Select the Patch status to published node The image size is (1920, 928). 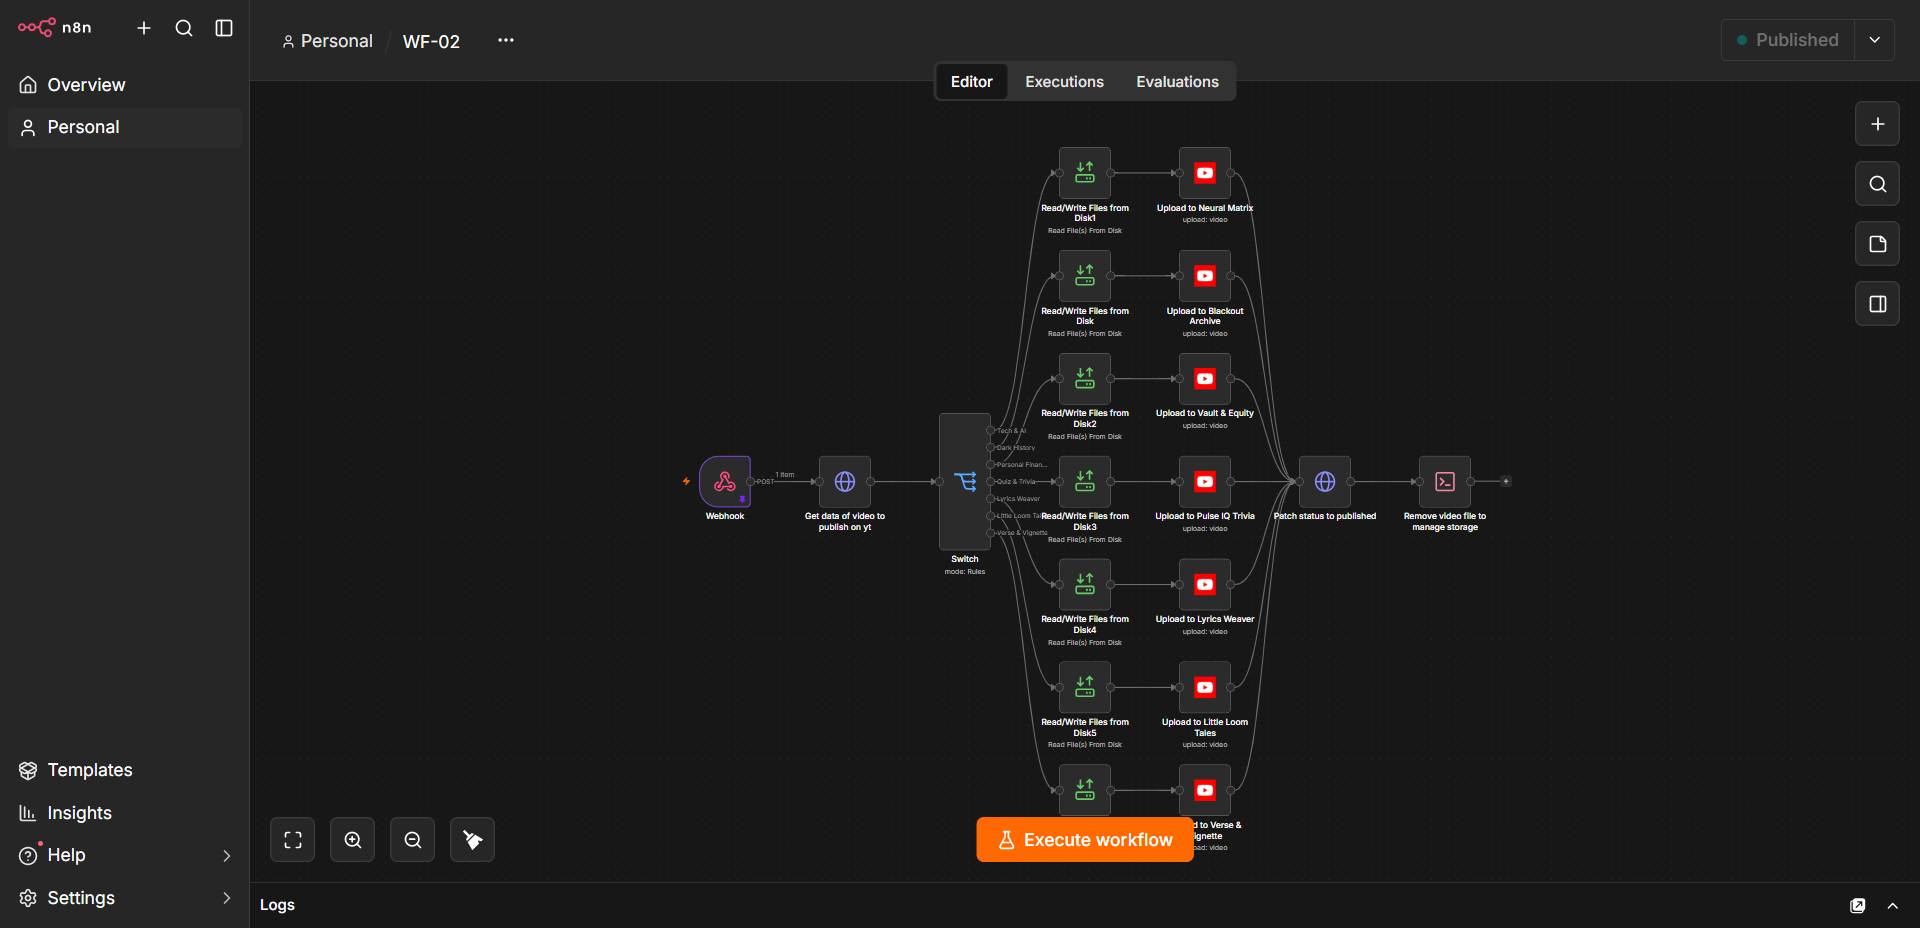pyautogui.click(x=1325, y=482)
